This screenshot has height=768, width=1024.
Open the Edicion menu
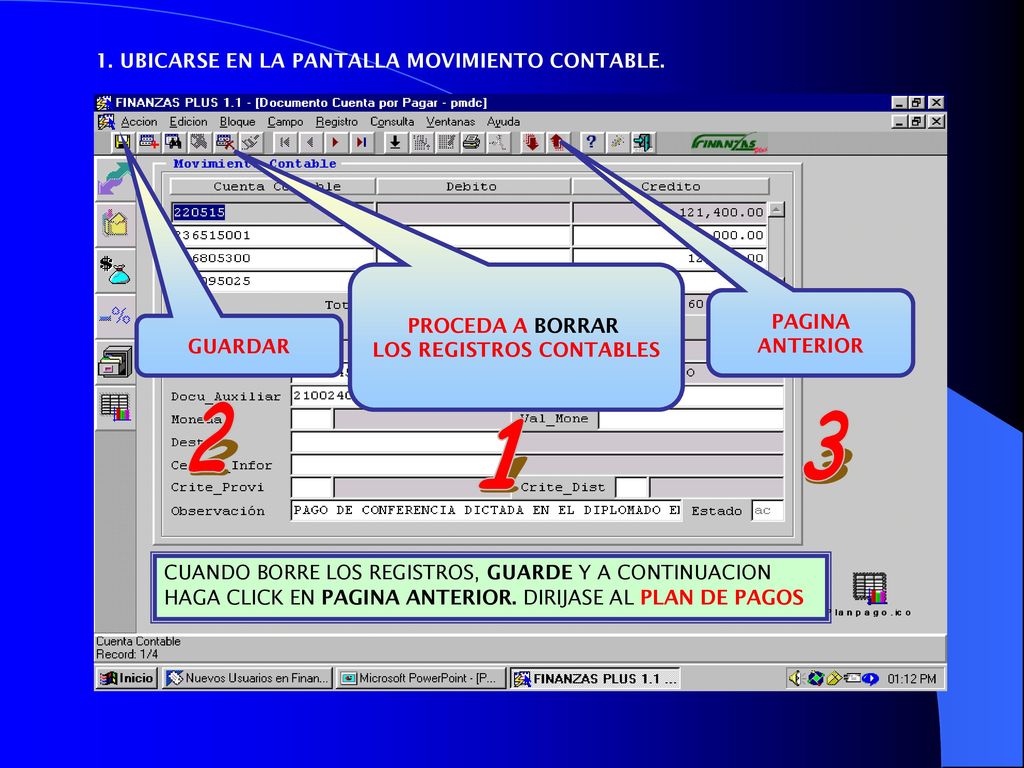(x=188, y=121)
